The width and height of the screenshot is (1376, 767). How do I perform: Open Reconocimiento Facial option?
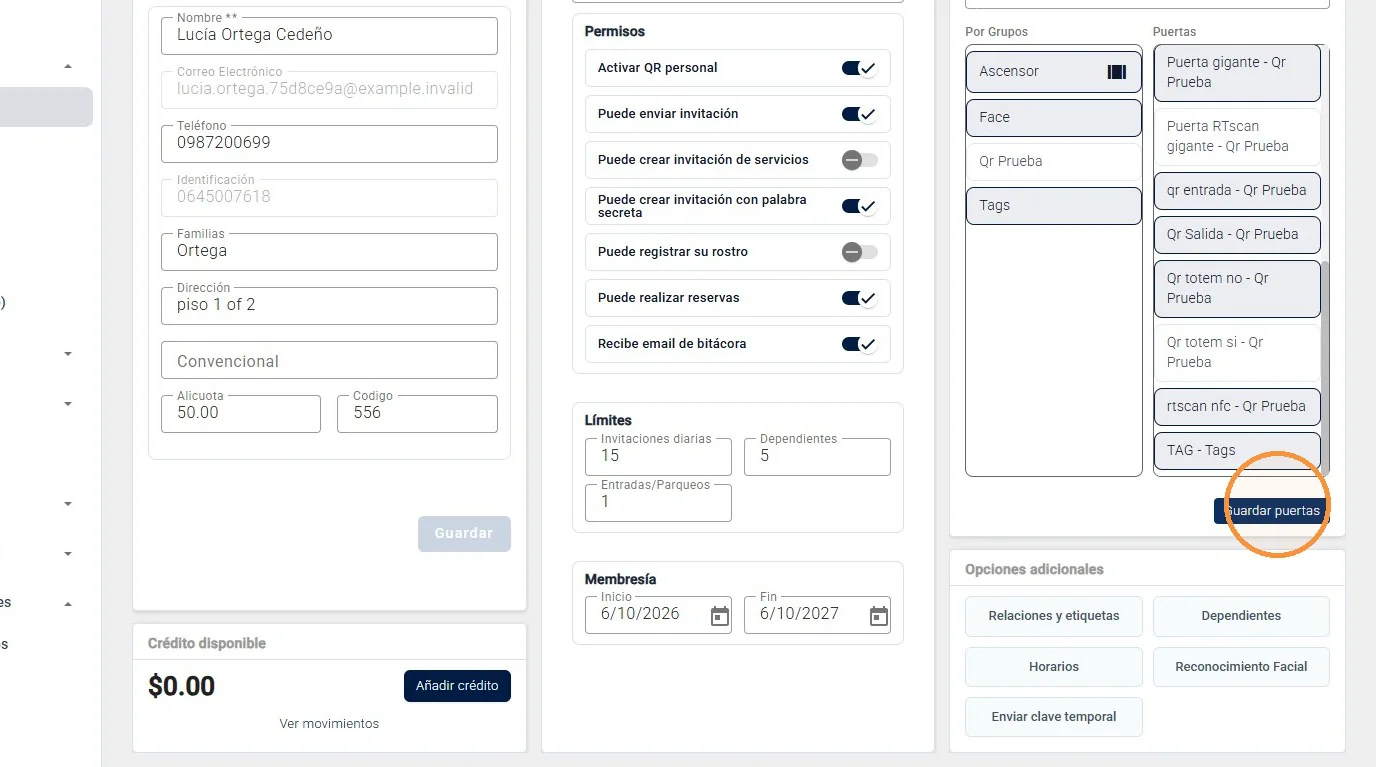pyautogui.click(x=1241, y=667)
